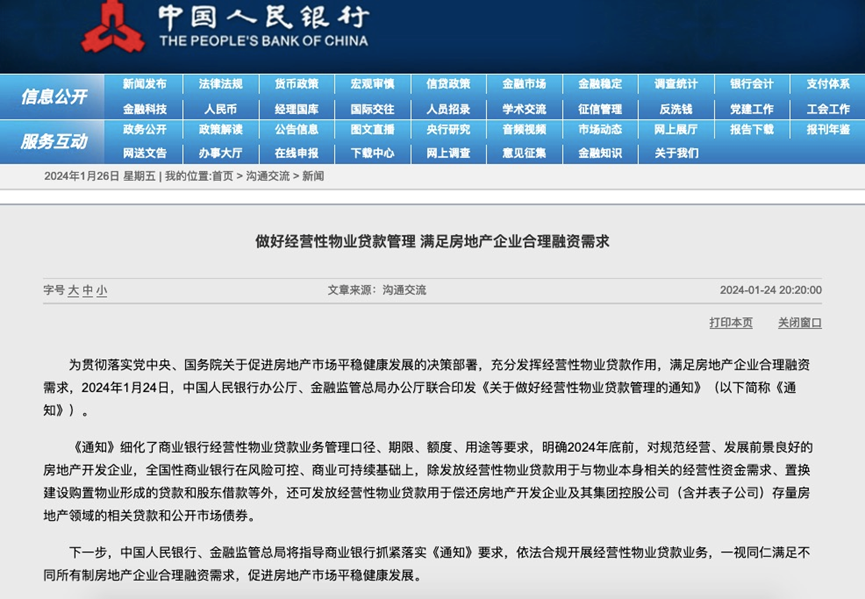Open the 法律法规 menu item
This screenshot has height=599, width=865.
coord(221,84)
